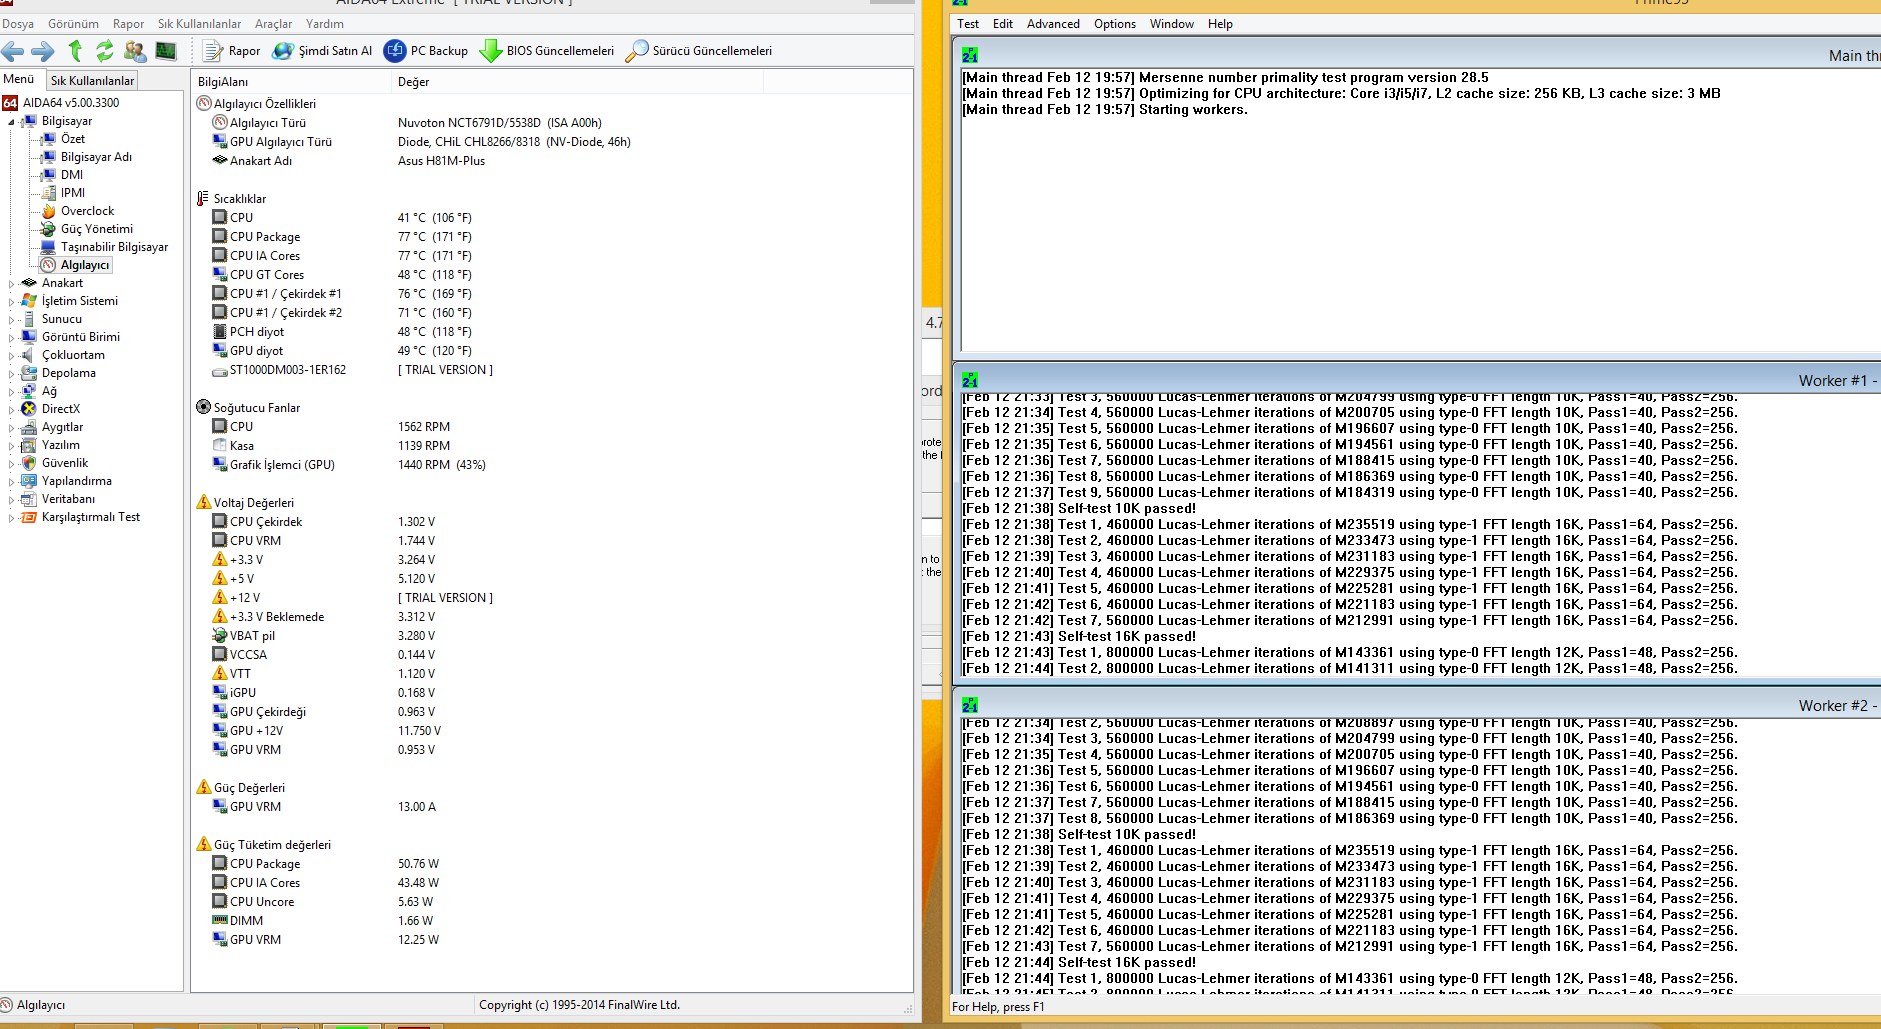Image resolution: width=1881 pixels, height=1029 pixels.
Task: Expand the Anakart tree node
Action: (x=11, y=284)
